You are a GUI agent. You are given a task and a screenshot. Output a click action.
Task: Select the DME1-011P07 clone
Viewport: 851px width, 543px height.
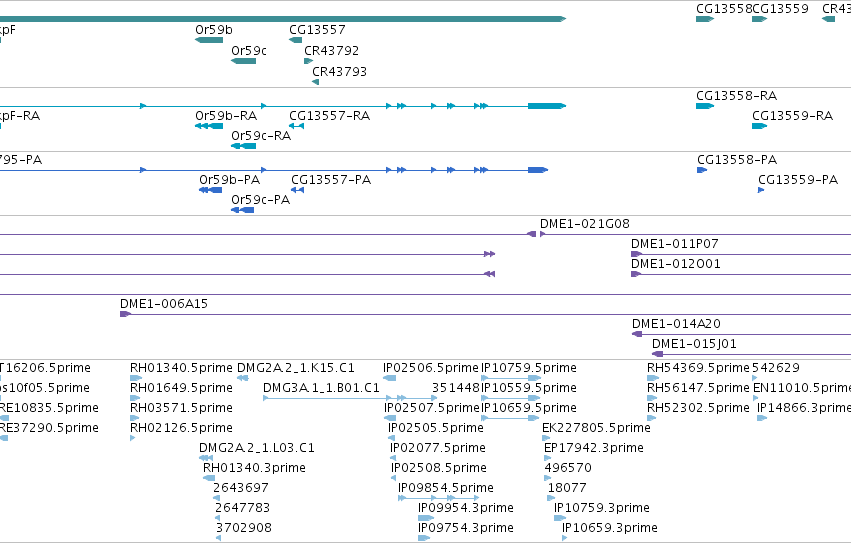click(x=741, y=254)
